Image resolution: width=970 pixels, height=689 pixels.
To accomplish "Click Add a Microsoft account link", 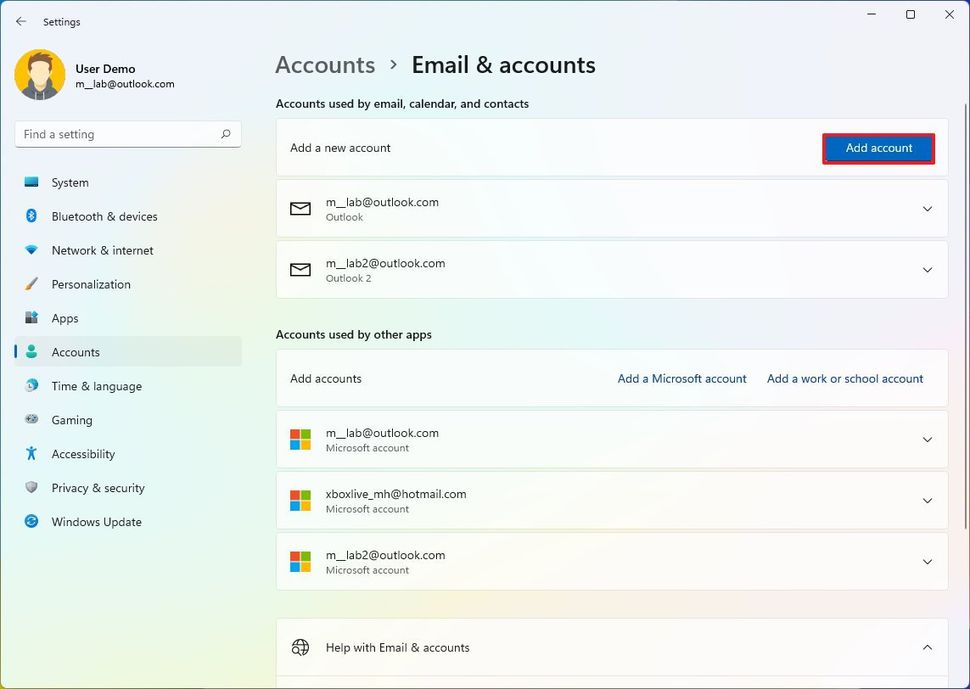I will coord(682,379).
